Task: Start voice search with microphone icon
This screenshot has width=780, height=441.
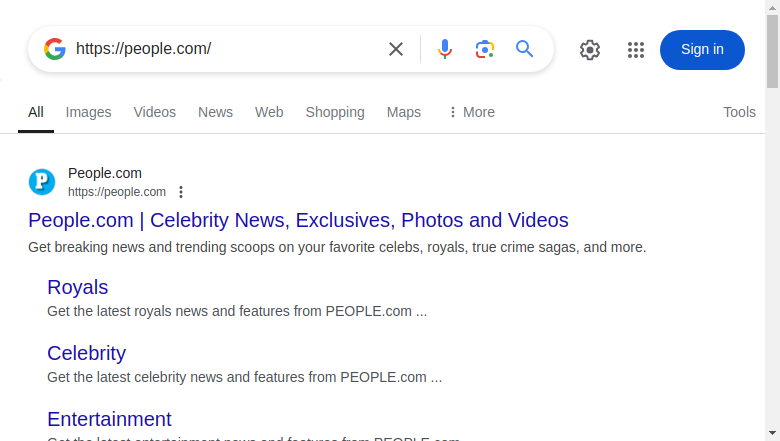Action: 445,49
